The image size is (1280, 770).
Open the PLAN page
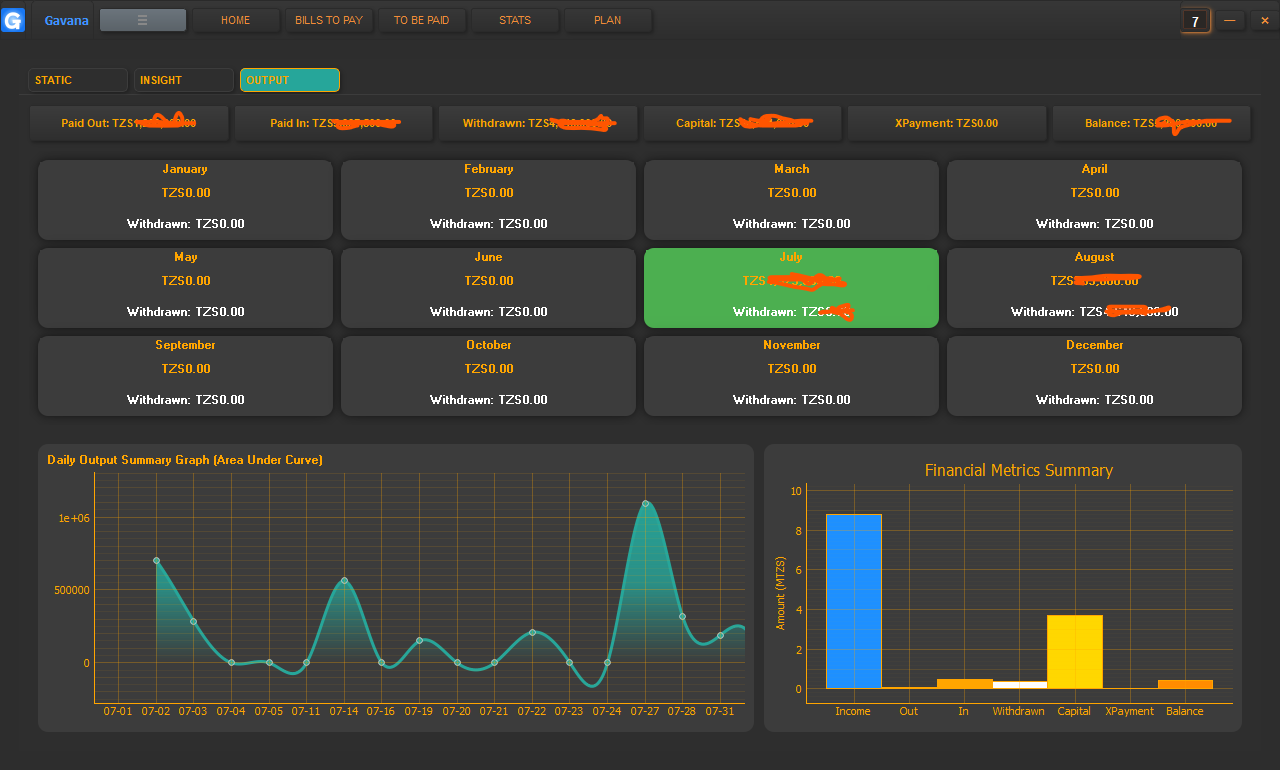[x=608, y=20]
